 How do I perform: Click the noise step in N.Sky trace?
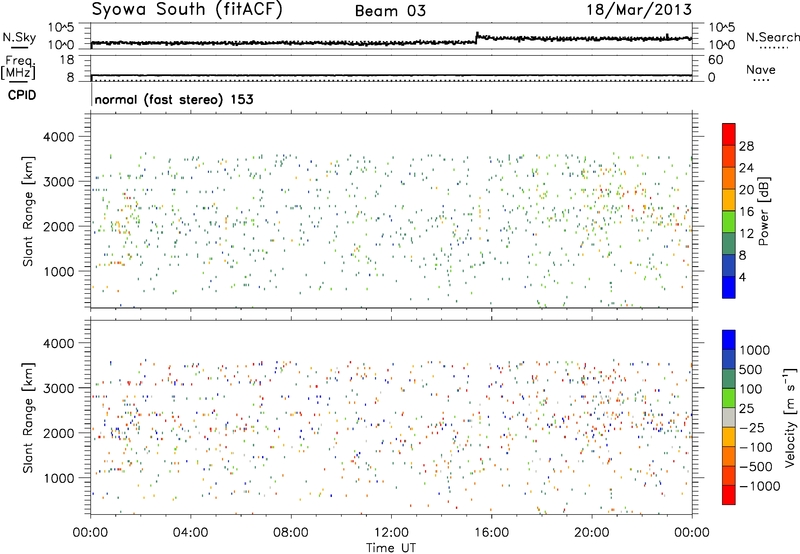pos(477,37)
